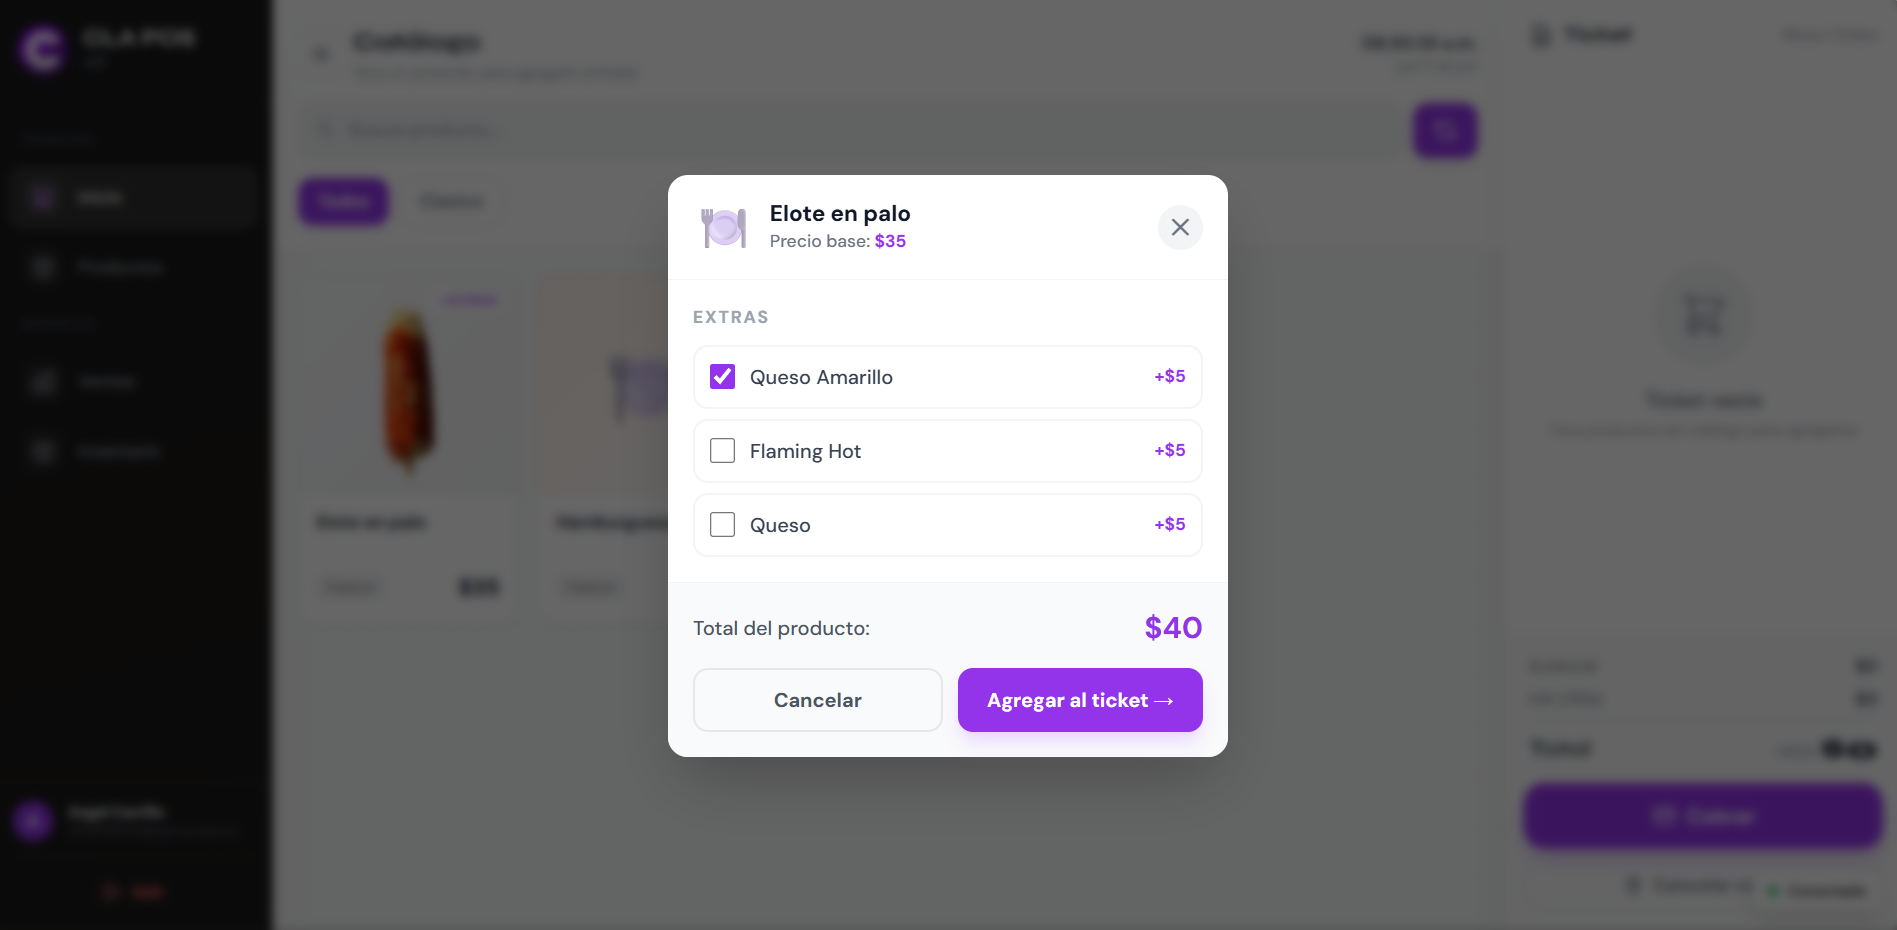This screenshot has height=930, width=1897.
Task: Check the Flaming Hot extra
Action: click(722, 451)
